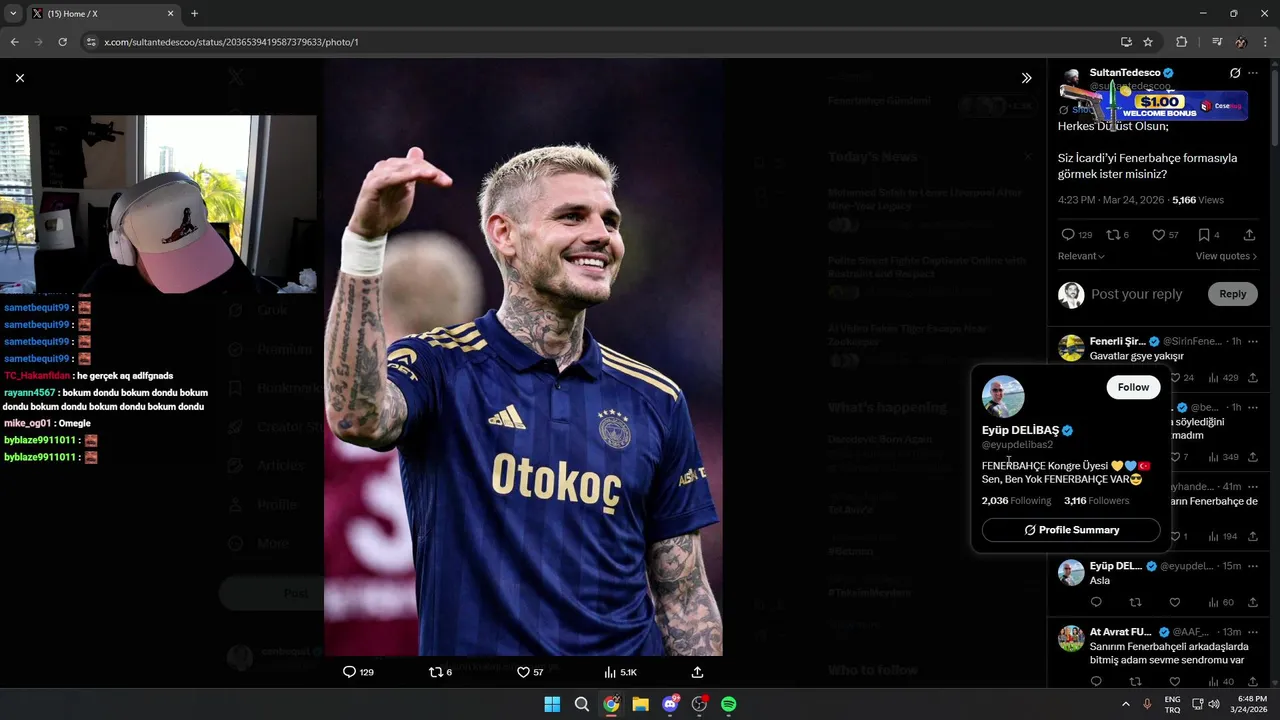Open Chrome profile avatar

pyautogui.click(x=1241, y=42)
